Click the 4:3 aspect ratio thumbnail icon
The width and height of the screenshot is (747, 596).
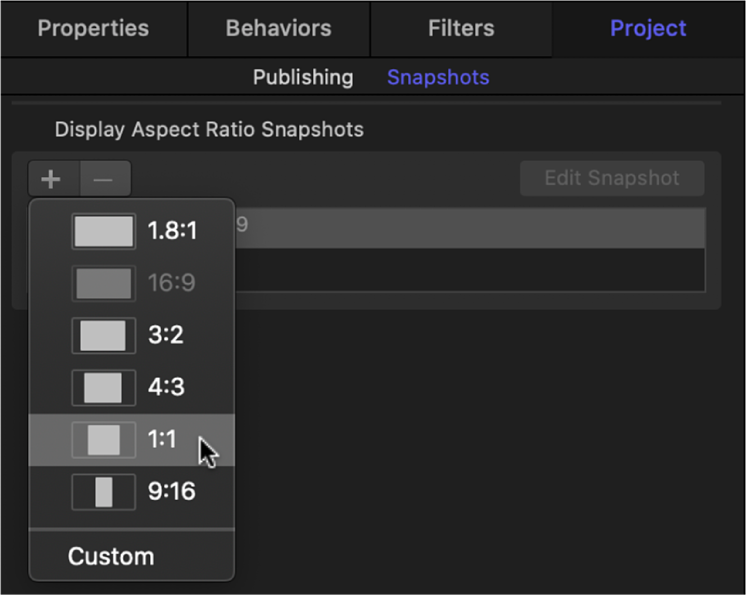click(104, 387)
